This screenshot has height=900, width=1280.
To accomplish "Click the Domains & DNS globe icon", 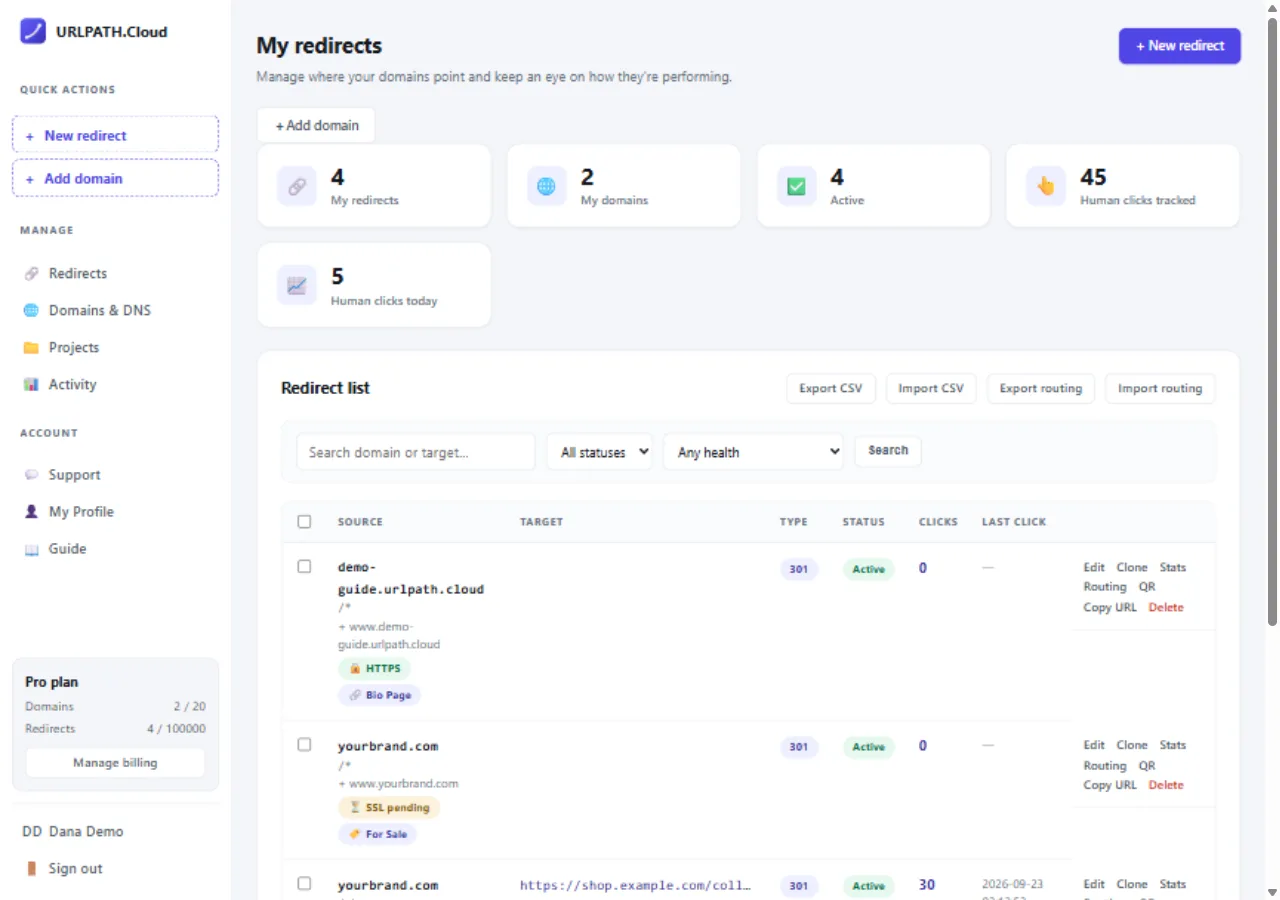I will click(x=31, y=310).
